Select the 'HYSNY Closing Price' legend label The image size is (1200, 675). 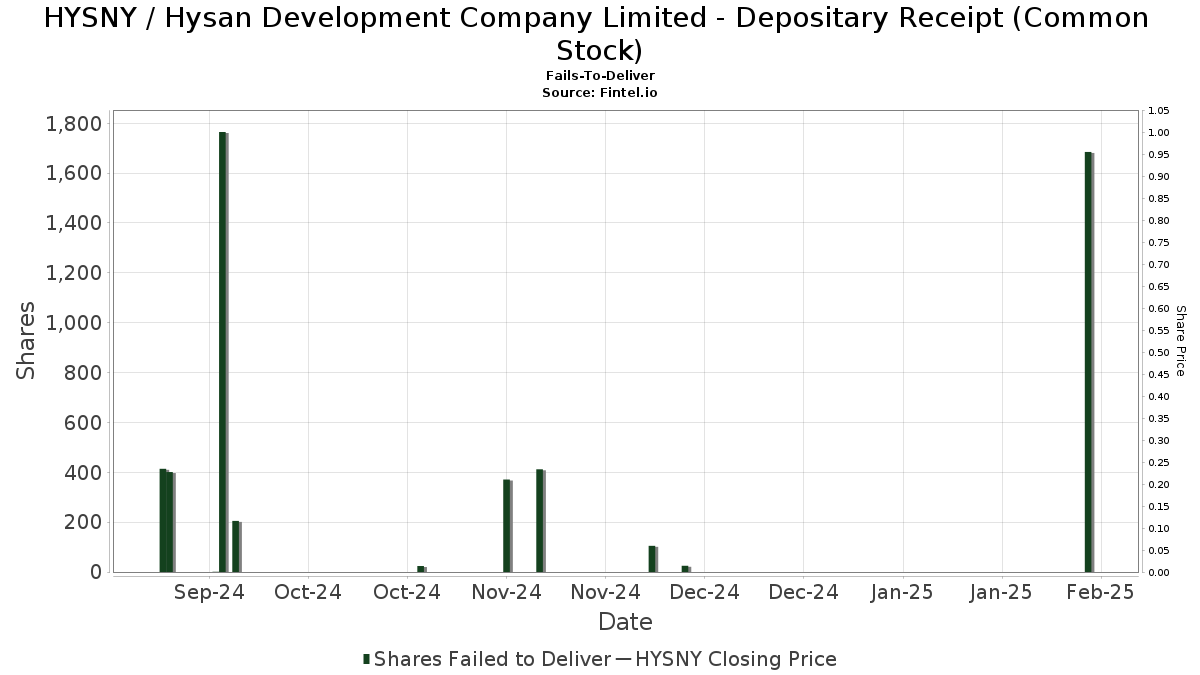click(736, 659)
